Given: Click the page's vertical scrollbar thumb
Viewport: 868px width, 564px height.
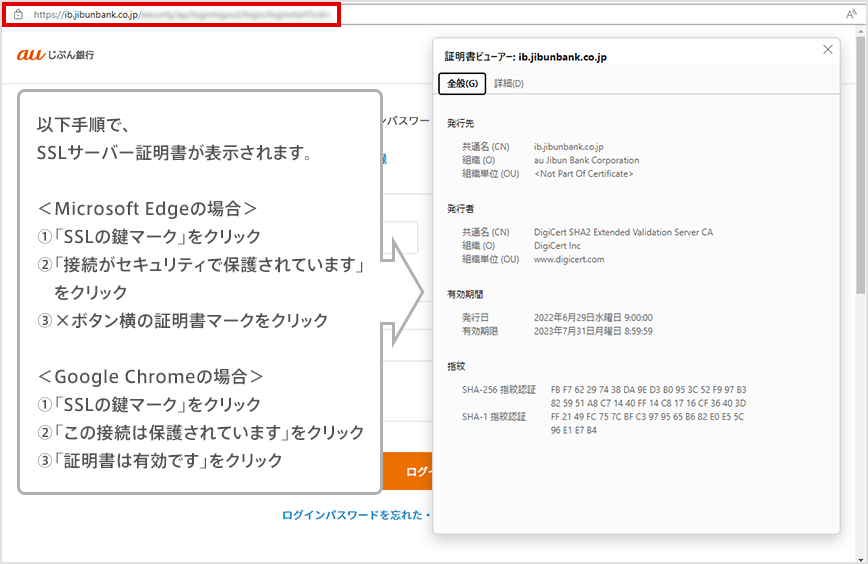Looking at the screenshot, I should 861,160.
